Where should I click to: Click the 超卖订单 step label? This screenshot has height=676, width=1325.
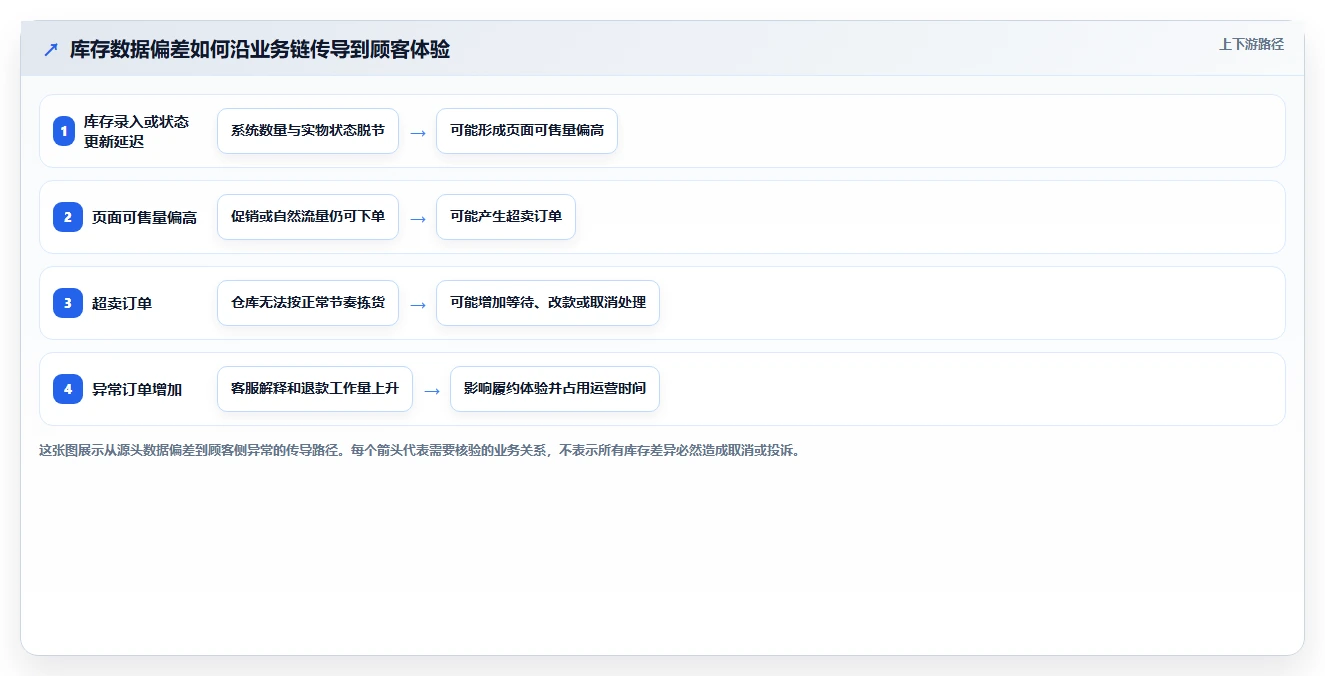[x=122, y=303]
